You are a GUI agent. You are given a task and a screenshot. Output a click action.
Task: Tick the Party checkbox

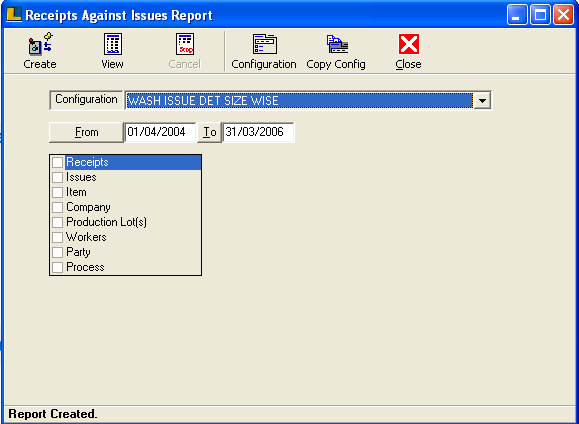point(58,252)
